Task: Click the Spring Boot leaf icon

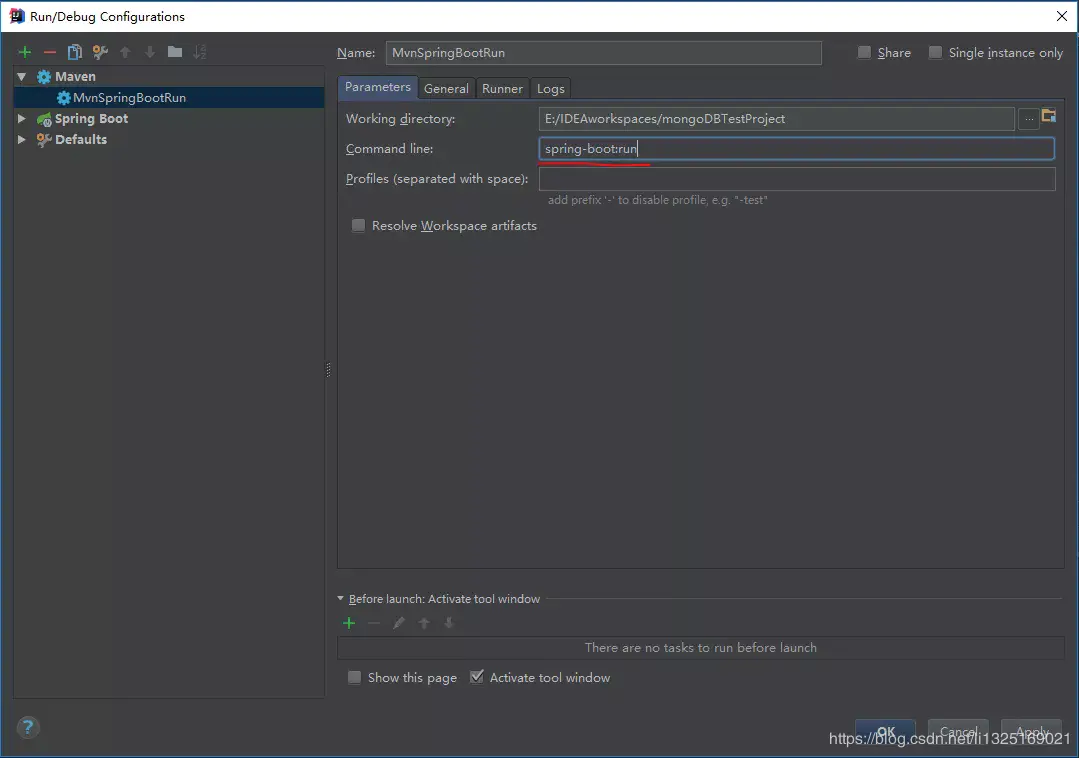Action: click(x=44, y=119)
